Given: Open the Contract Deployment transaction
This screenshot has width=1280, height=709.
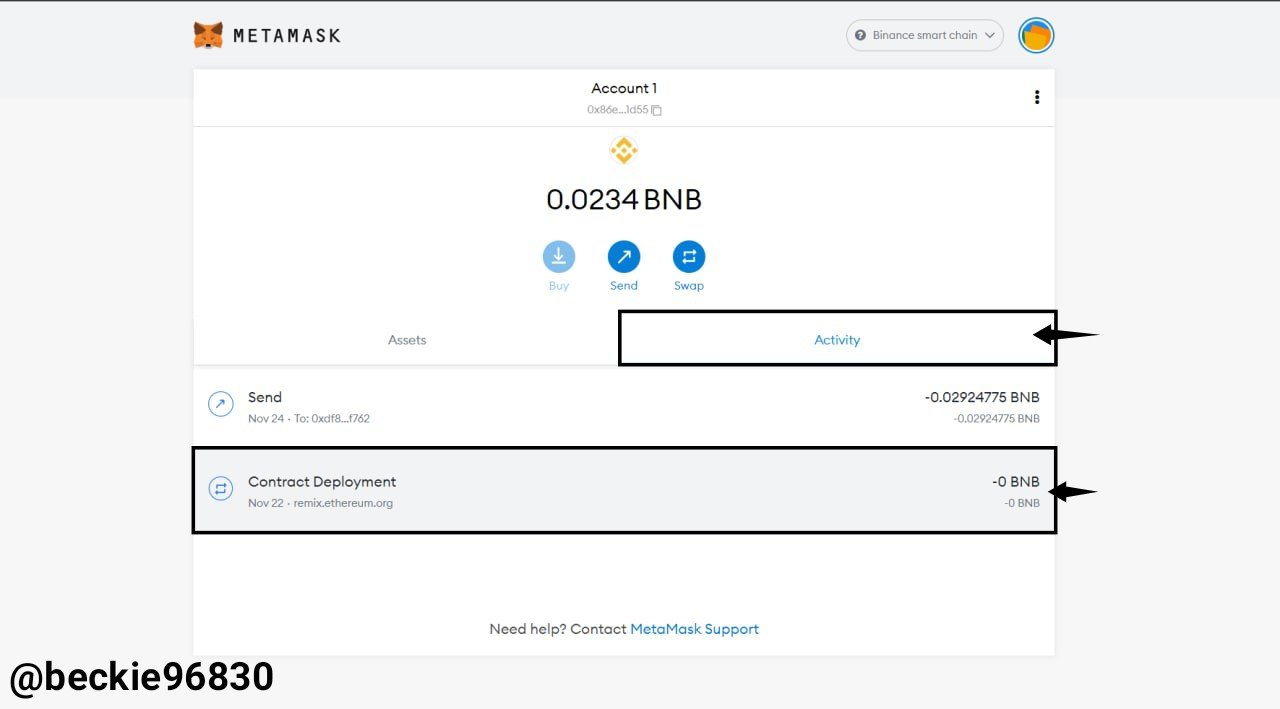Looking at the screenshot, I should click(624, 490).
